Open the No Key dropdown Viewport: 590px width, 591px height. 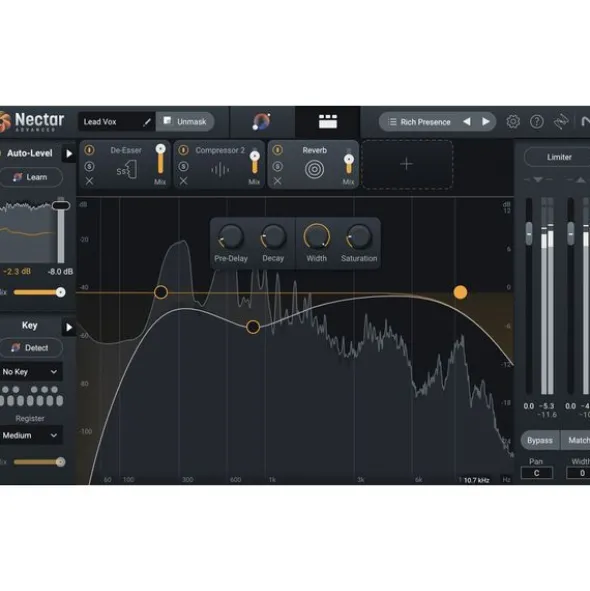pyautogui.click(x=31, y=372)
